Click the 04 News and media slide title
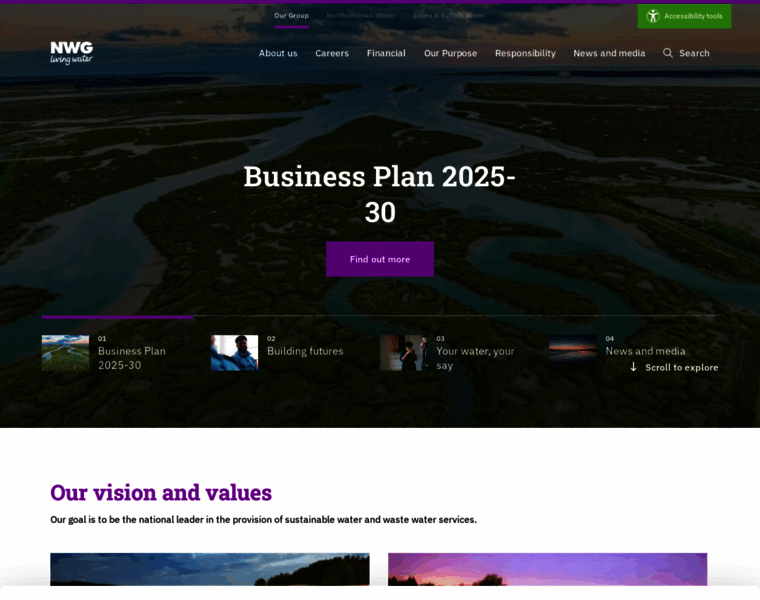Image resolution: width=760 pixels, height=600 pixels. pyautogui.click(x=645, y=351)
